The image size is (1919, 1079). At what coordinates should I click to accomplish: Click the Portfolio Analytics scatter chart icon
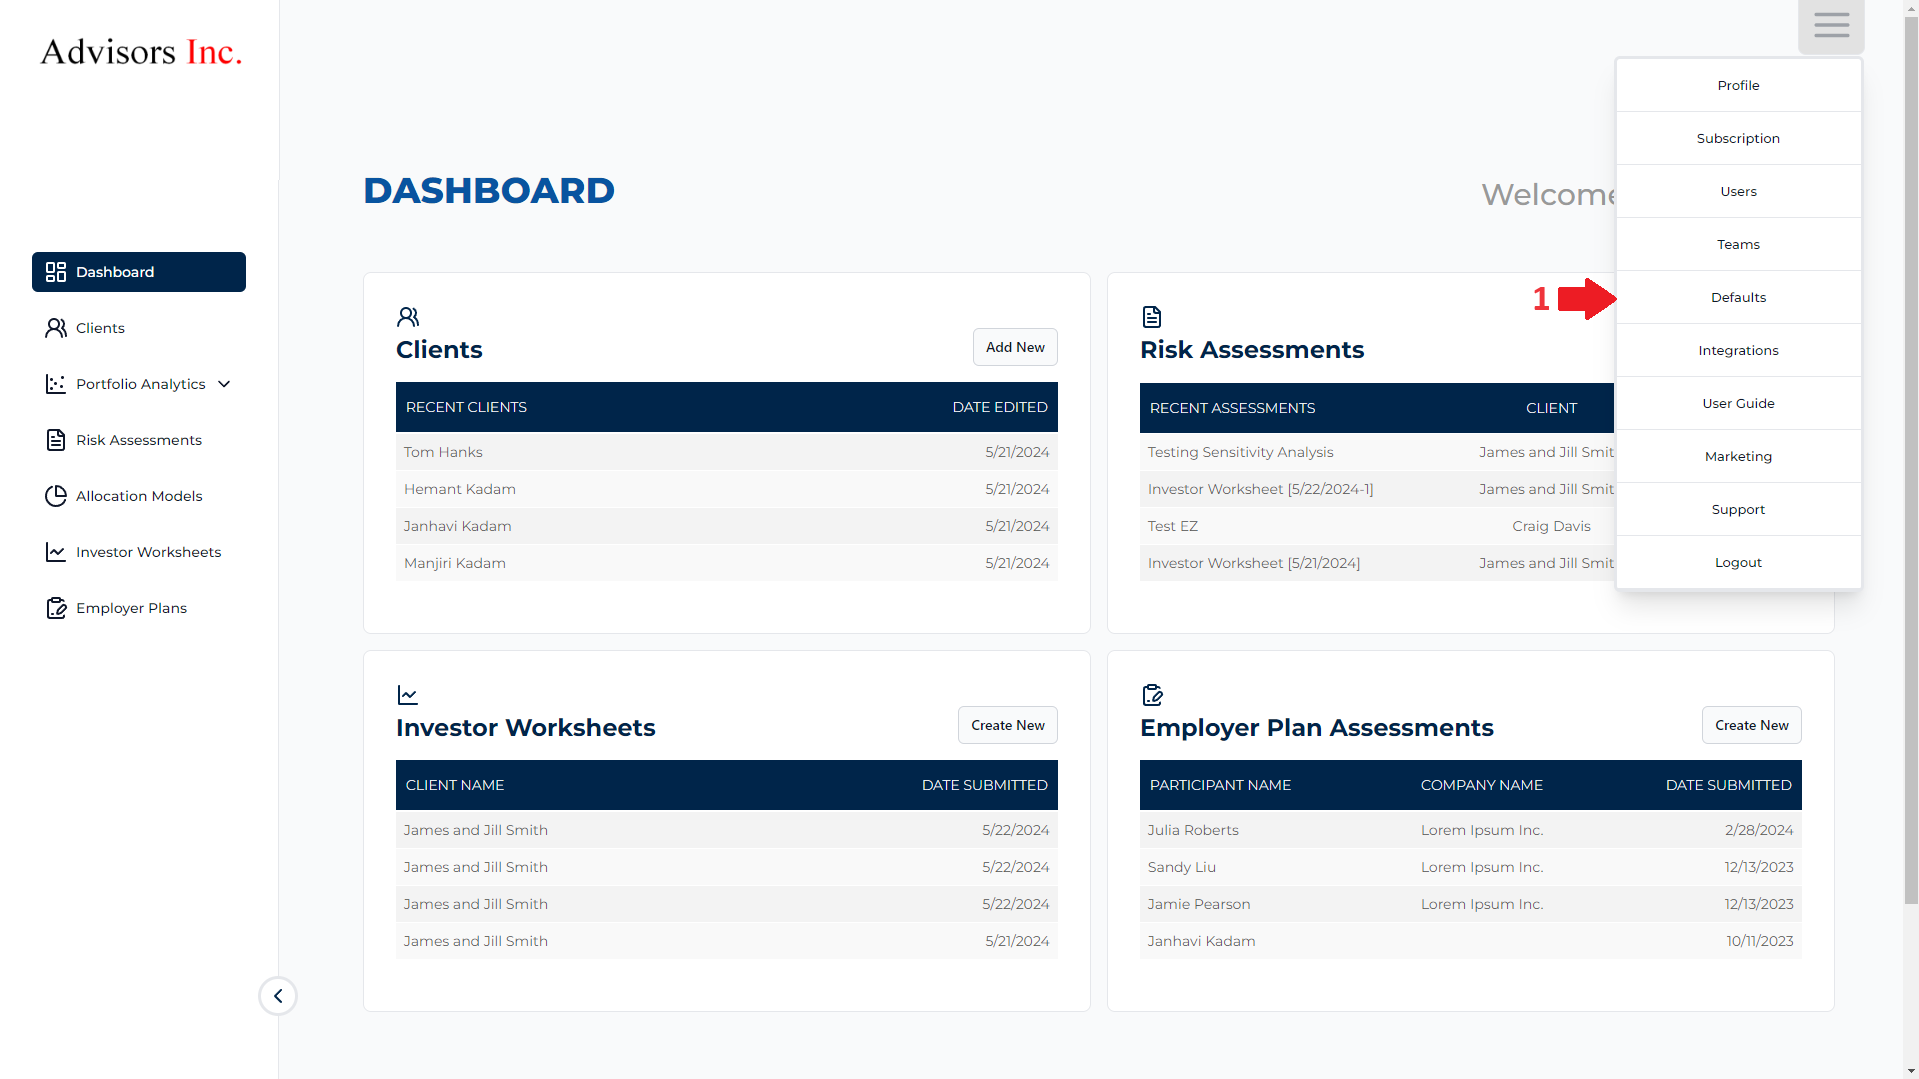click(x=56, y=384)
